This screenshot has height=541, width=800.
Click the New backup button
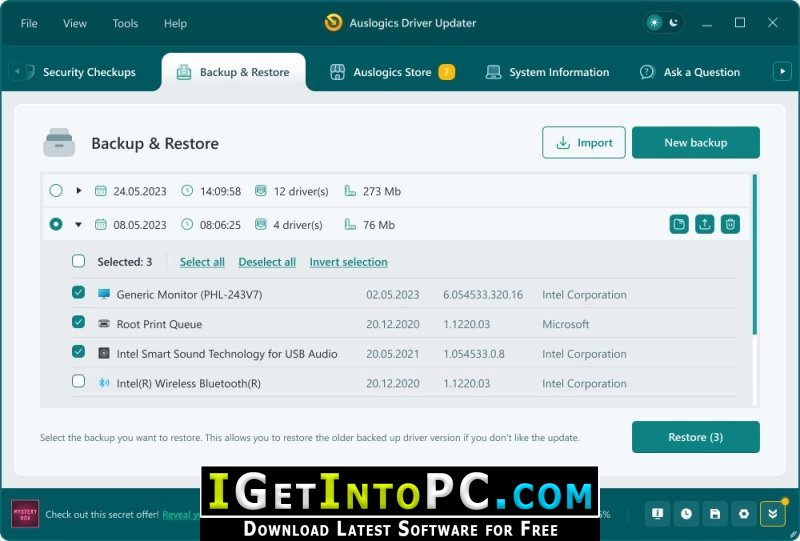(695, 142)
